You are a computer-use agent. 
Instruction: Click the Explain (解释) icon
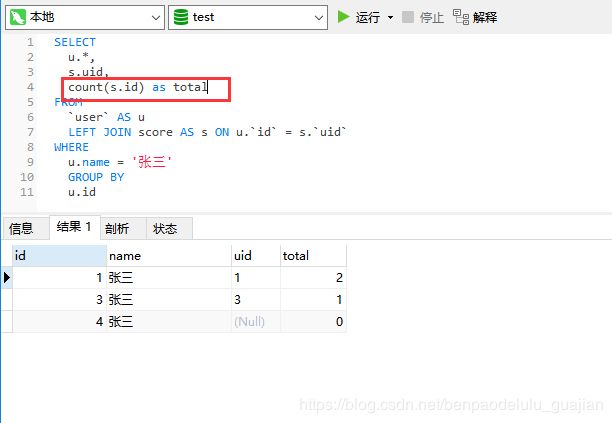point(461,17)
